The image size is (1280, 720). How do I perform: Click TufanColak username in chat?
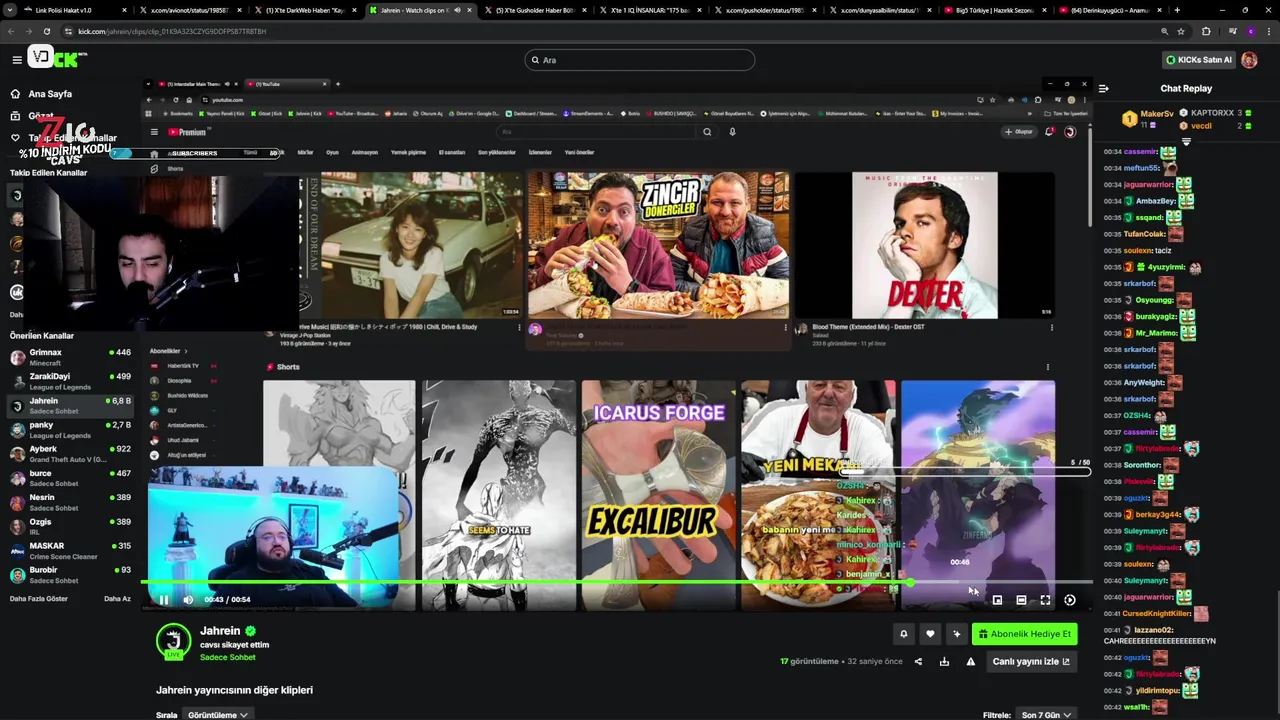(x=1145, y=234)
